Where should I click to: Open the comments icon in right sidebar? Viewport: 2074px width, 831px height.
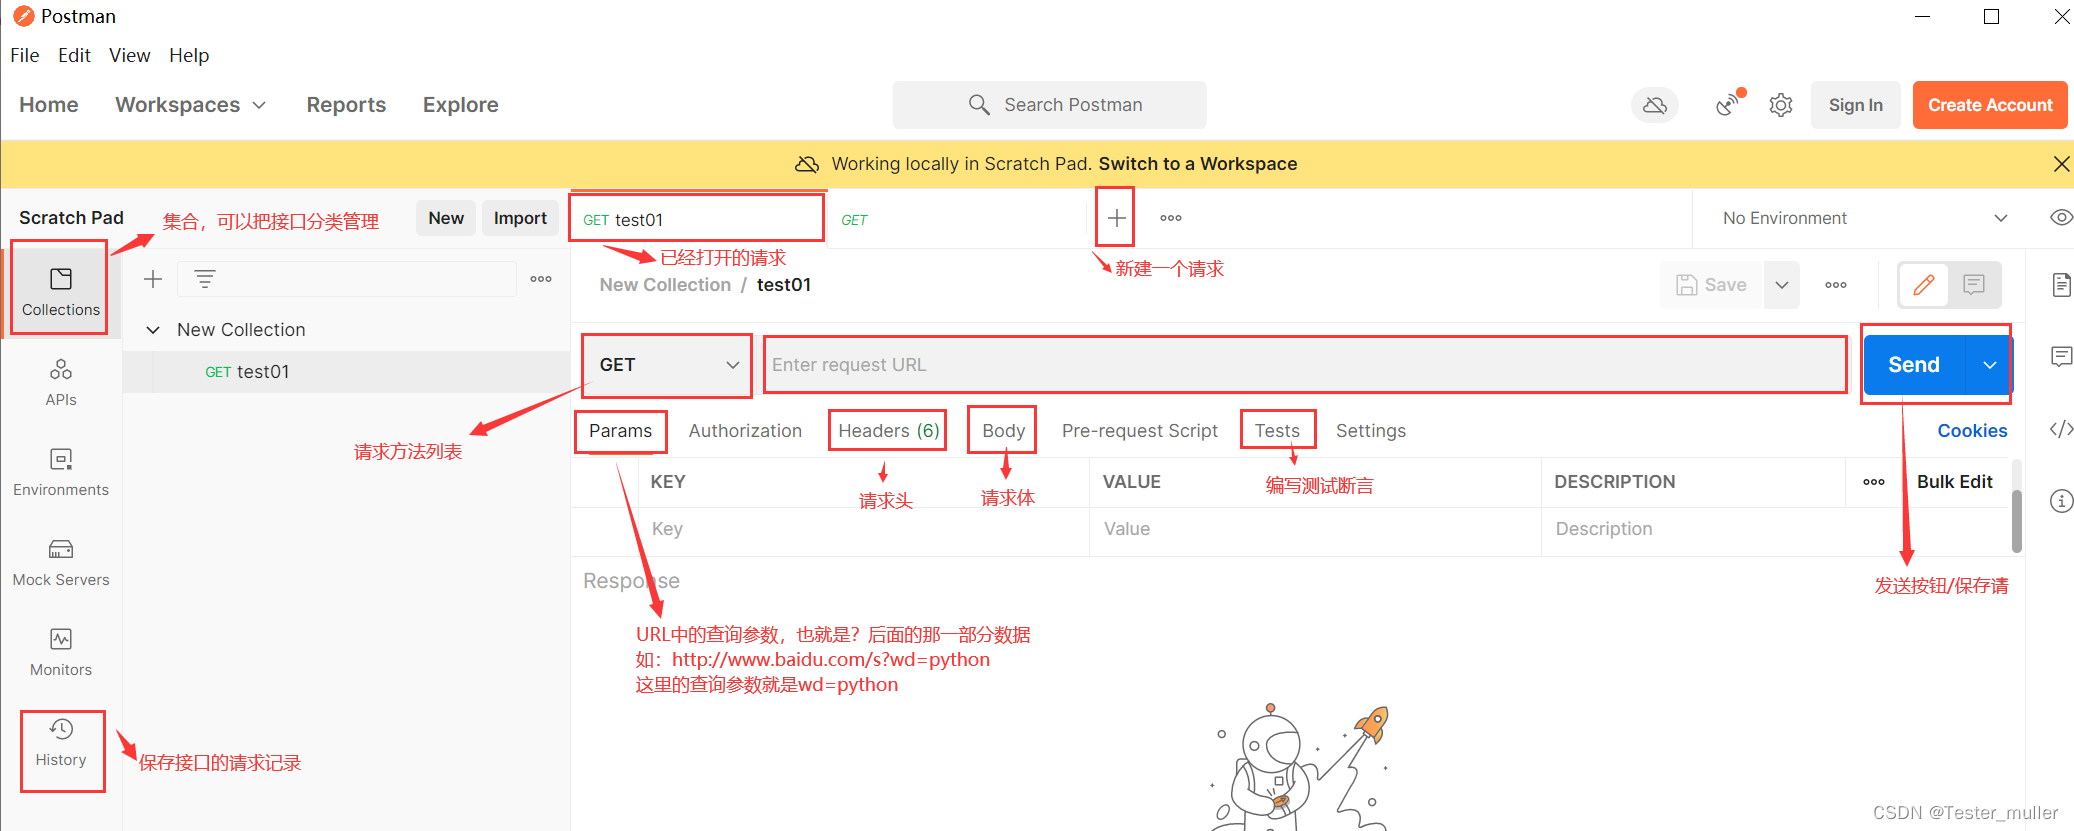coord(2061,356)
